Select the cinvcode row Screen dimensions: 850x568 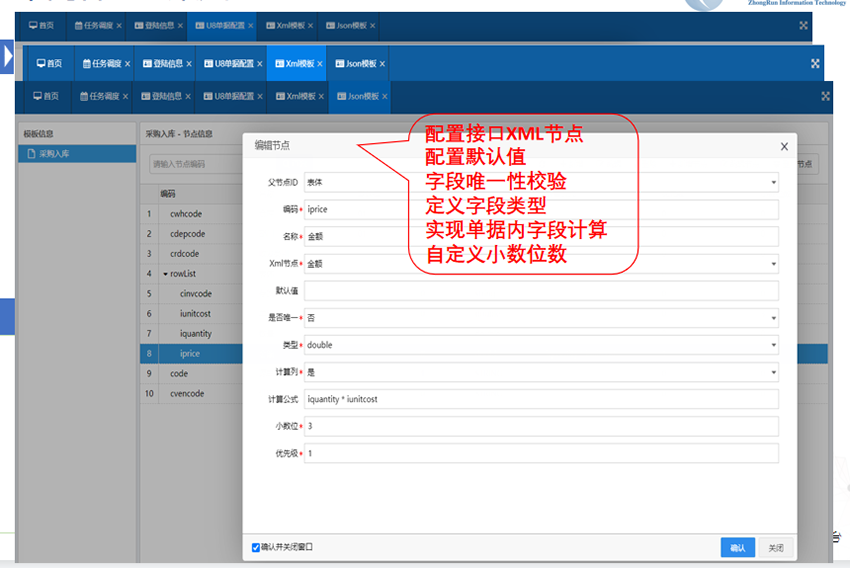(x=192, y=294)
